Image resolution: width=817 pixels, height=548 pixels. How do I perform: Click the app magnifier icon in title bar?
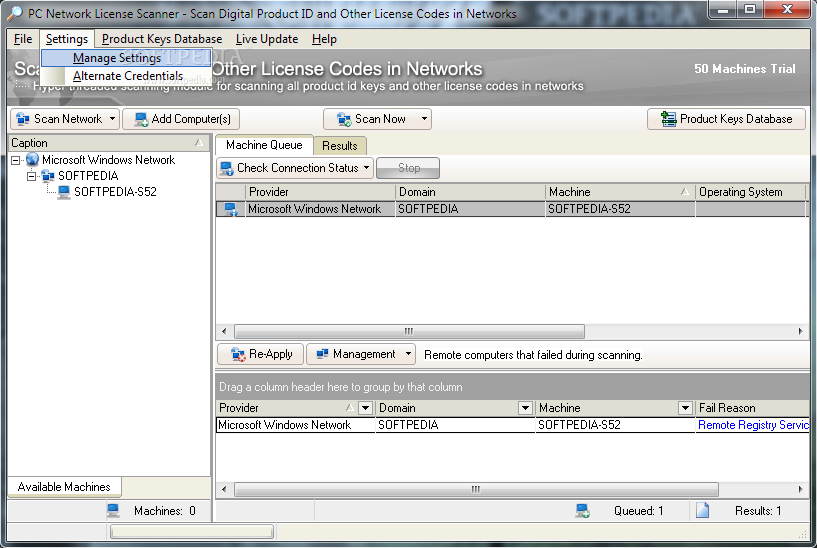pos(16,13)
